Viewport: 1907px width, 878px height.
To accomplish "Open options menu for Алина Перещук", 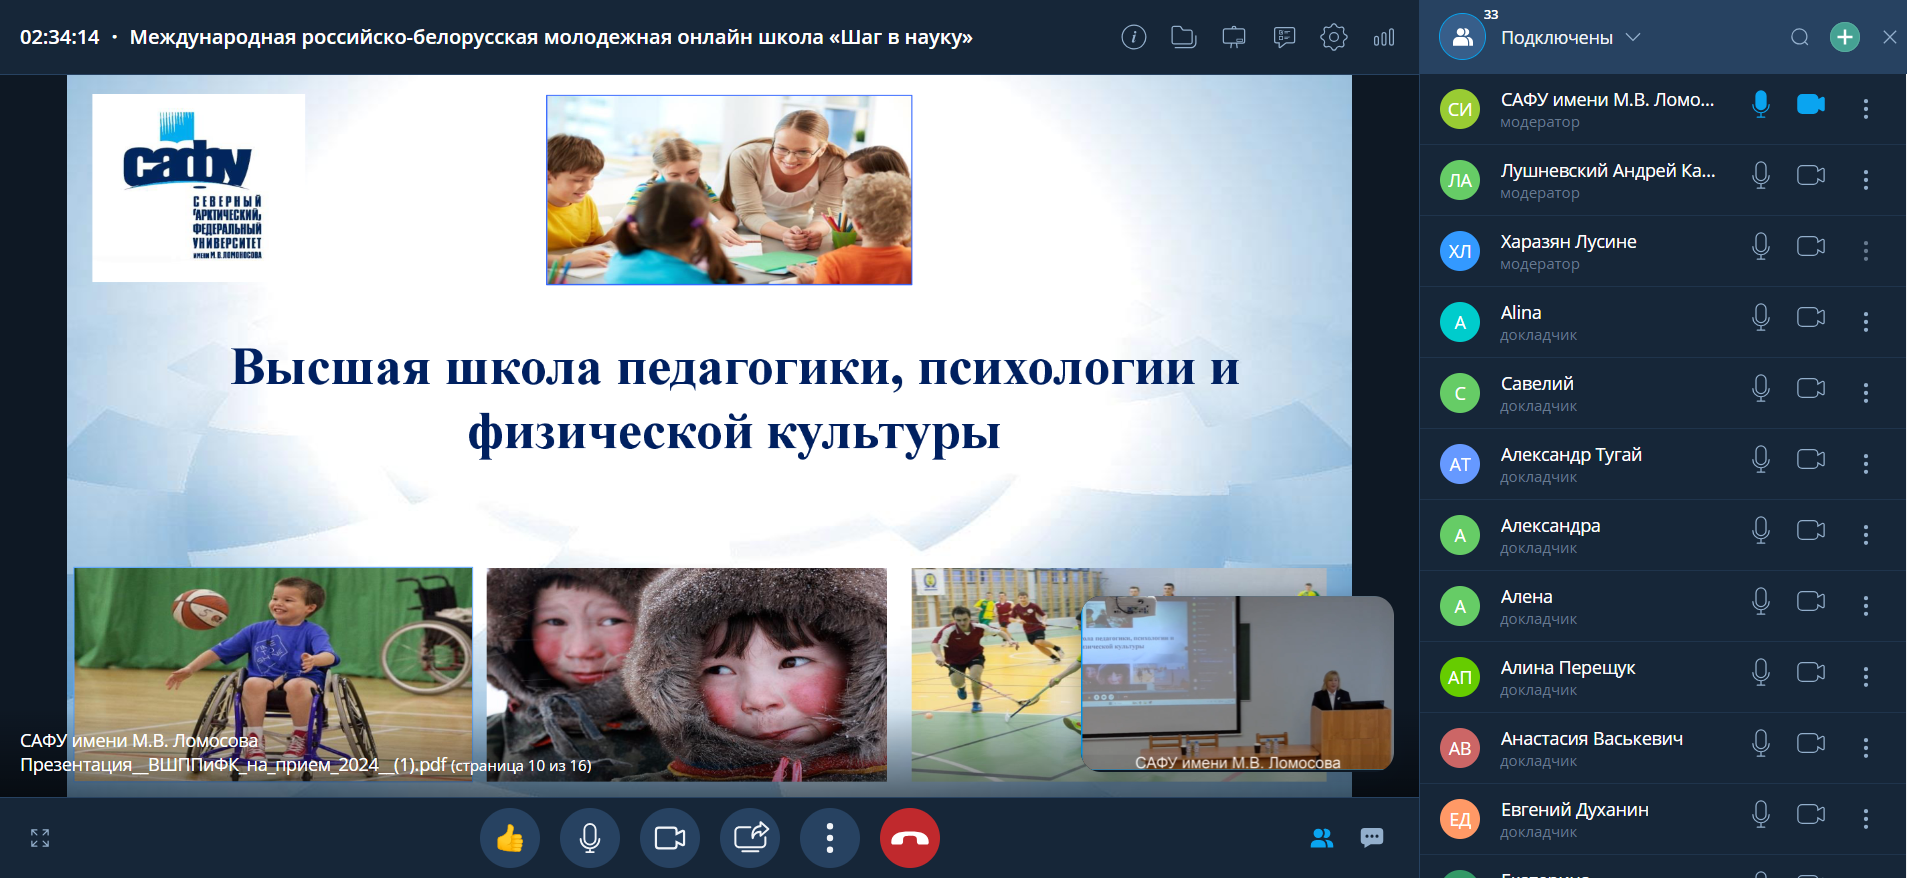I will pos(1866,677).
